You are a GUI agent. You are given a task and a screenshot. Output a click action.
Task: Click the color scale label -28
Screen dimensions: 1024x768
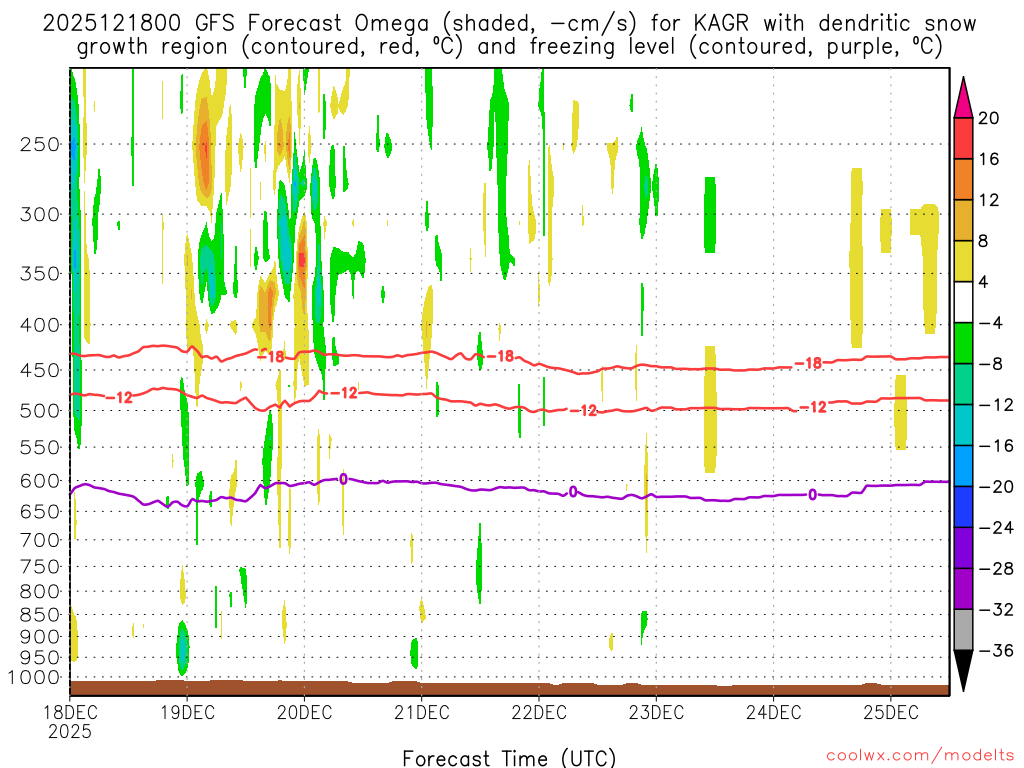[x=996, y=569]
